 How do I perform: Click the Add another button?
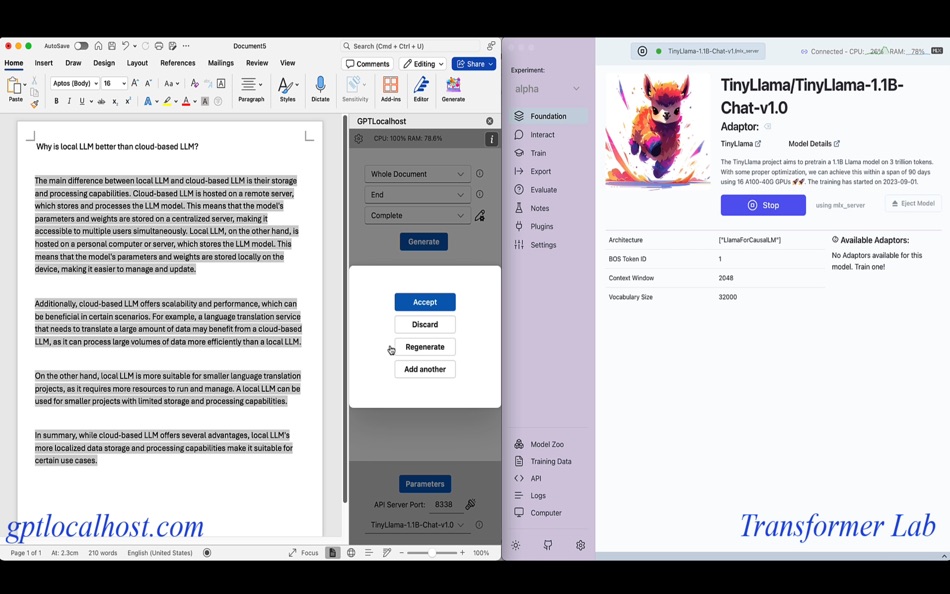pos(425,369)
